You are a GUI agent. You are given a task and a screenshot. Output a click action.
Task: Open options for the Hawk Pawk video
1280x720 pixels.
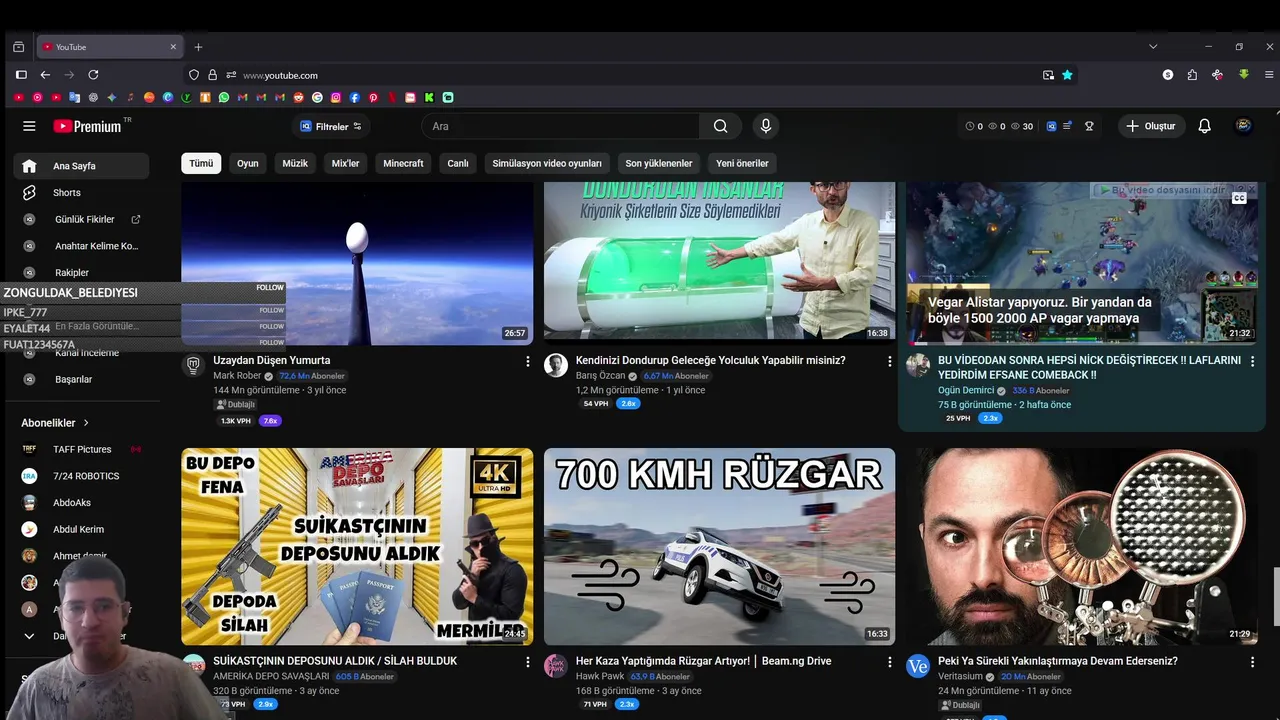[x=890, y=662]
